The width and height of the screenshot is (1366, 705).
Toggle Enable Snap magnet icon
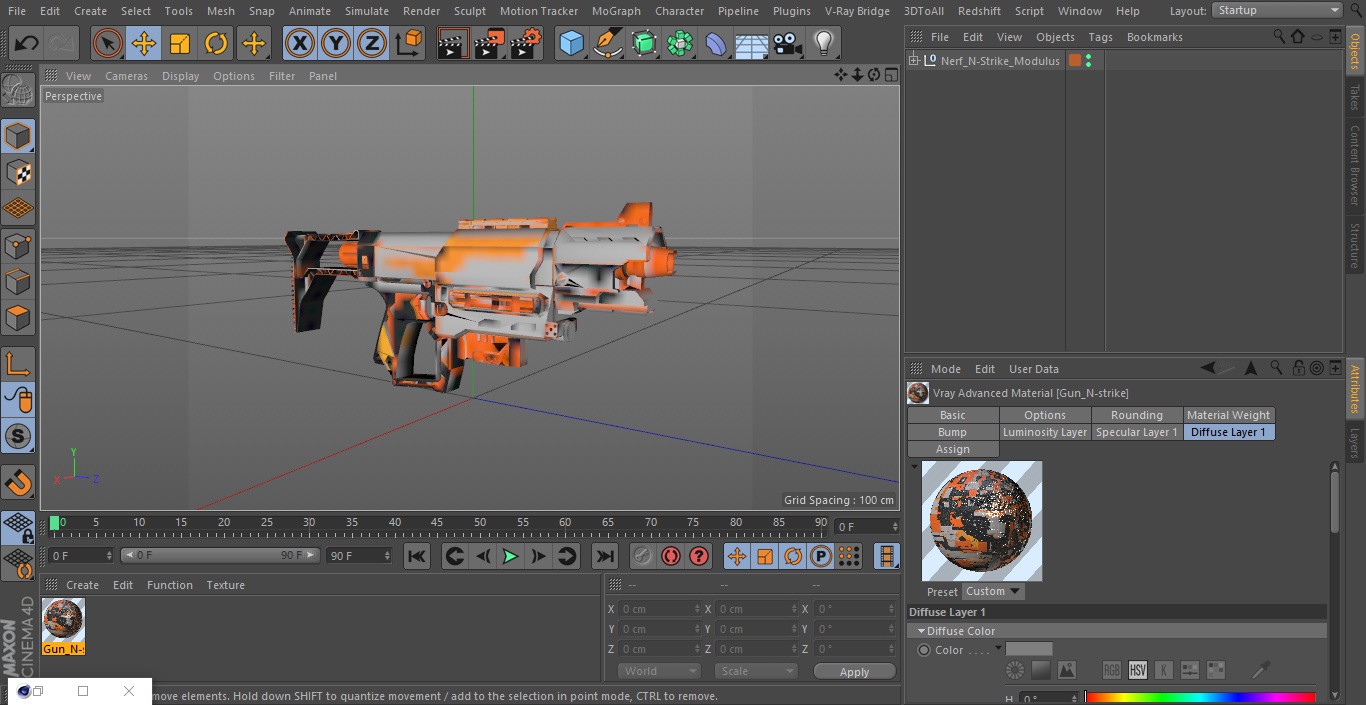(x=18, y=483)
